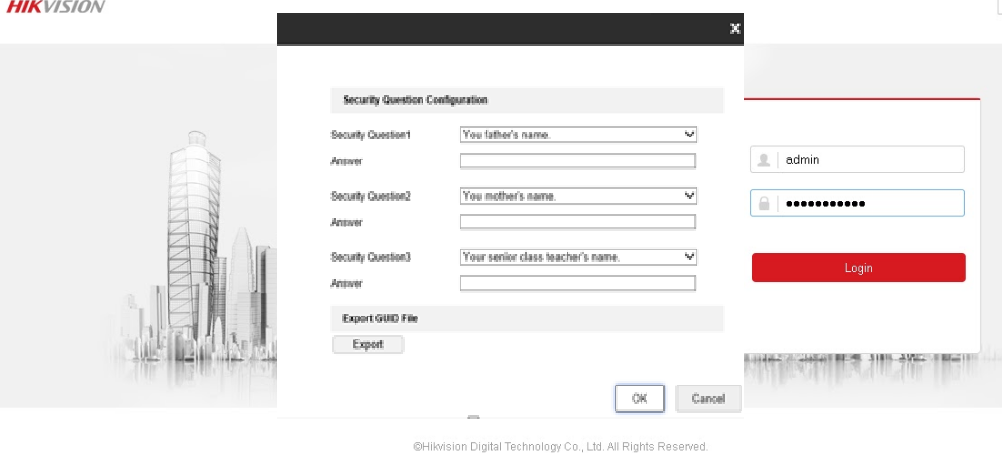Click the user avatar icon beside admin

[x=765, y=160]
